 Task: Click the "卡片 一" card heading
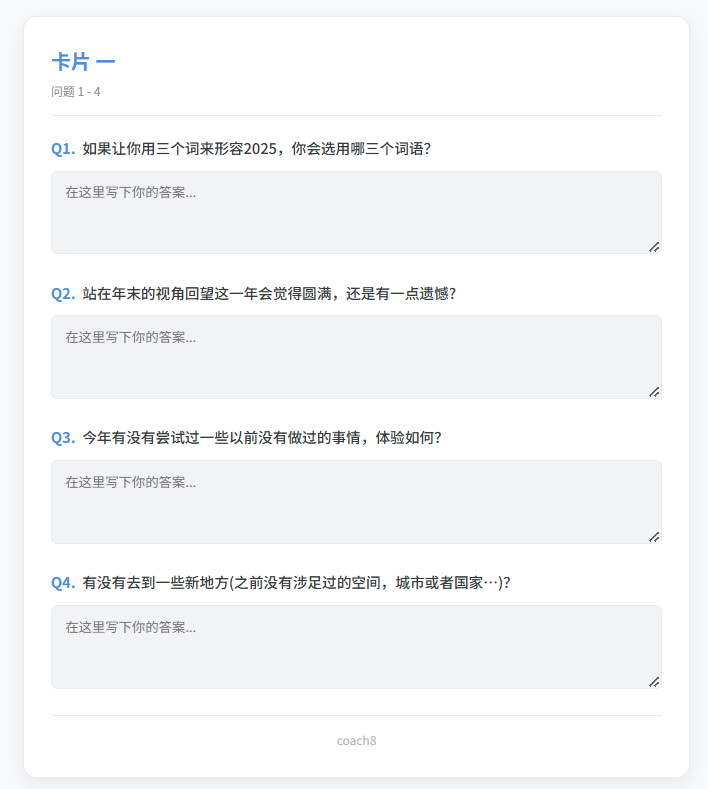pos(83,62)
